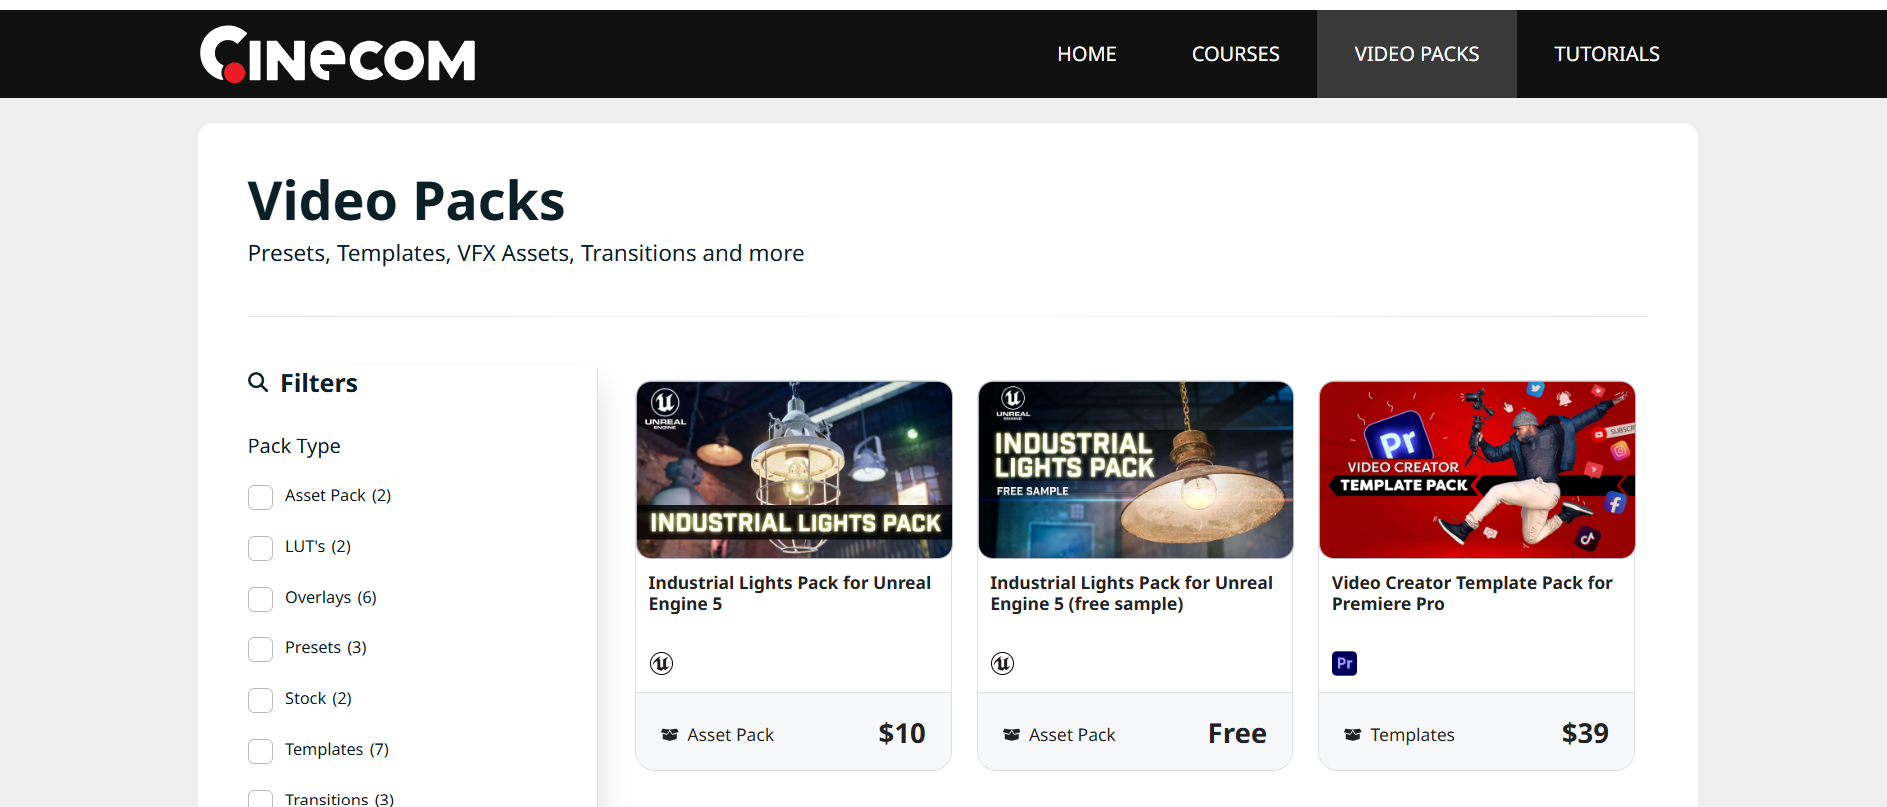Click box icon beside Free Asset Pack
Screen dimensions: 1887x807
(x=1011, y=735)
